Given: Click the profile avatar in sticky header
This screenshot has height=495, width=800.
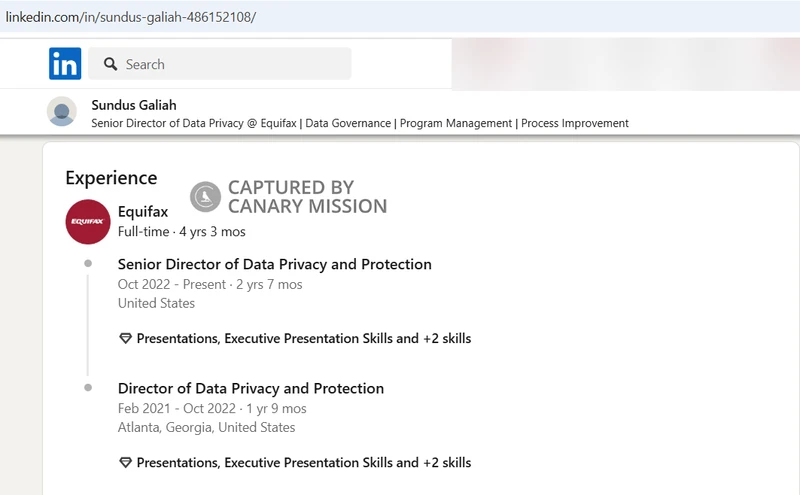Looking at the screenshot, I should click(x=62, y=111).
